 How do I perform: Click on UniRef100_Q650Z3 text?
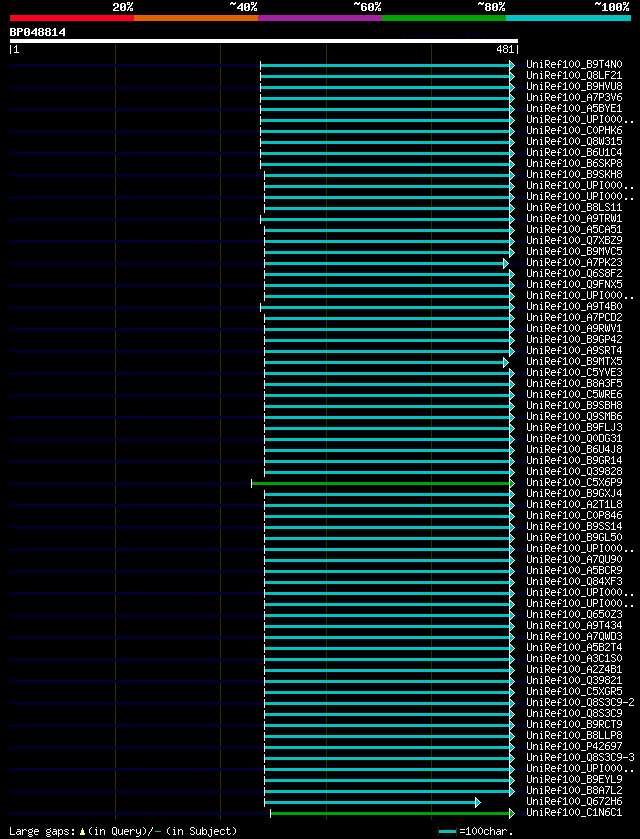pos(574,615)
